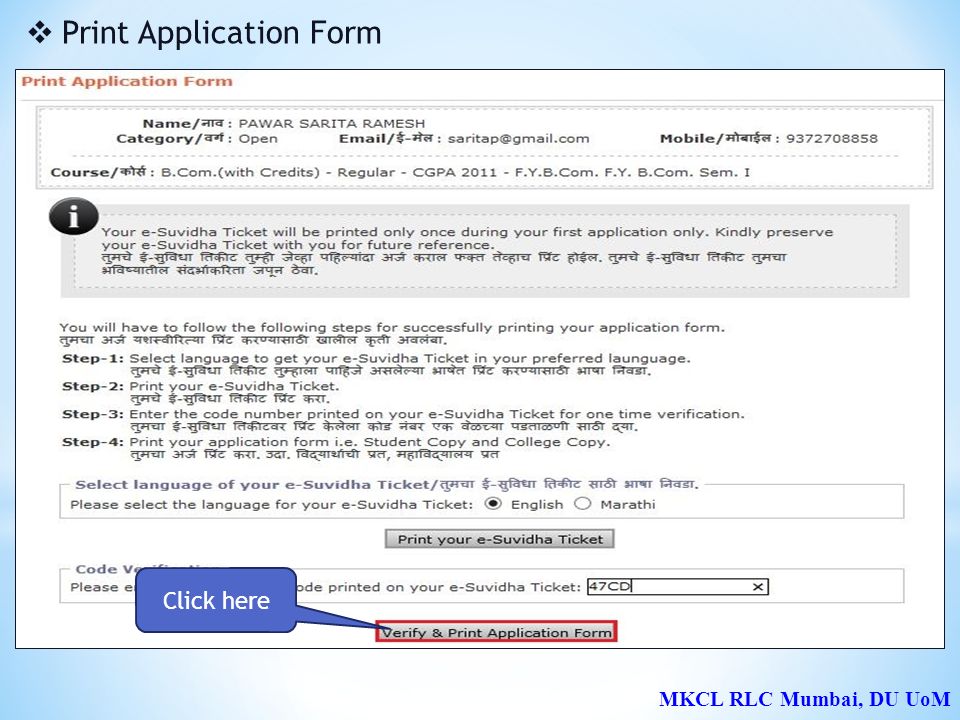Screen dimensions: 960x720
Task: Click the B.Com.(with Credits) course text
Action: pos(455,173)
